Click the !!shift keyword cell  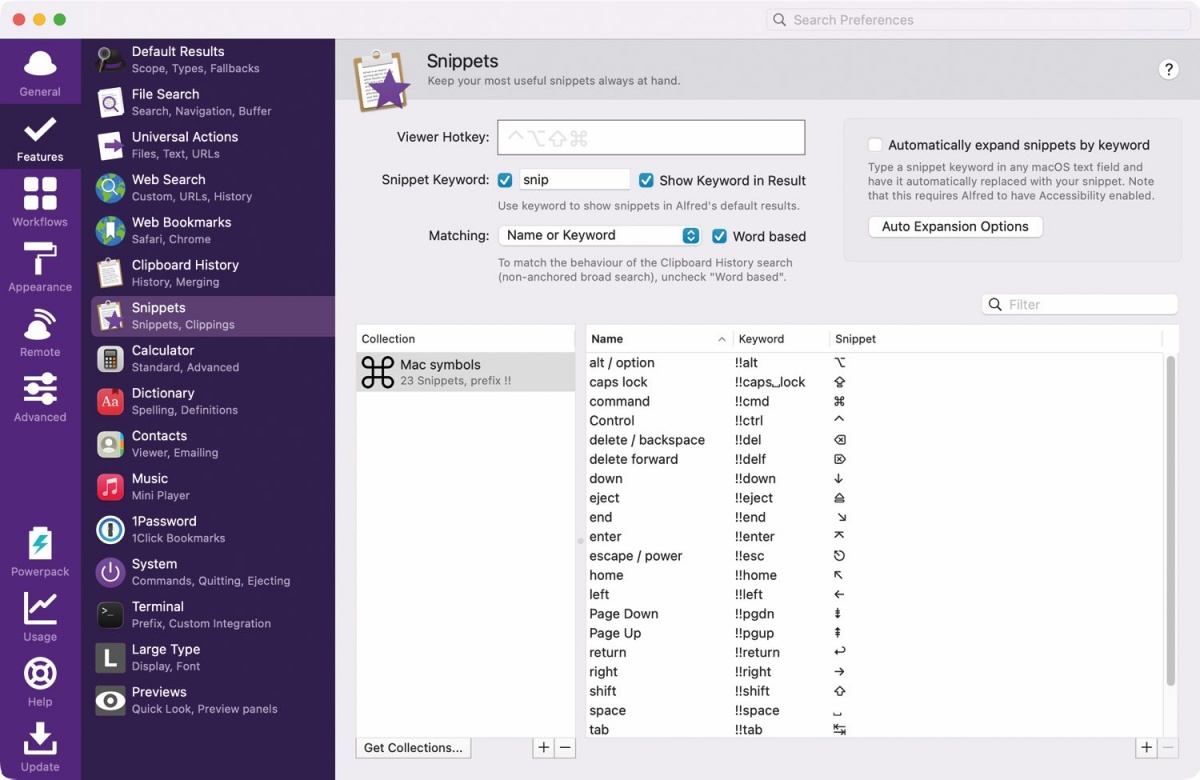[752, 691]
